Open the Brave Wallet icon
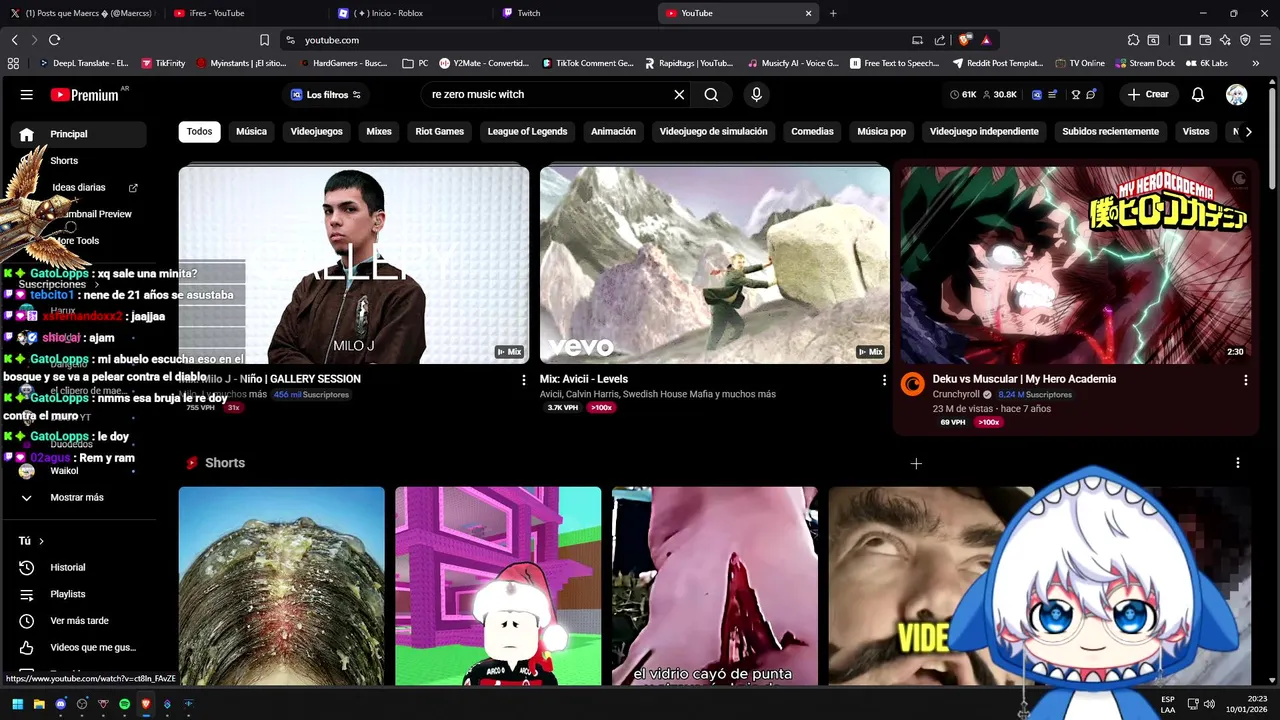This screenshot has height=720, width=1280. pyautogui.click(x=1205, y=40)
